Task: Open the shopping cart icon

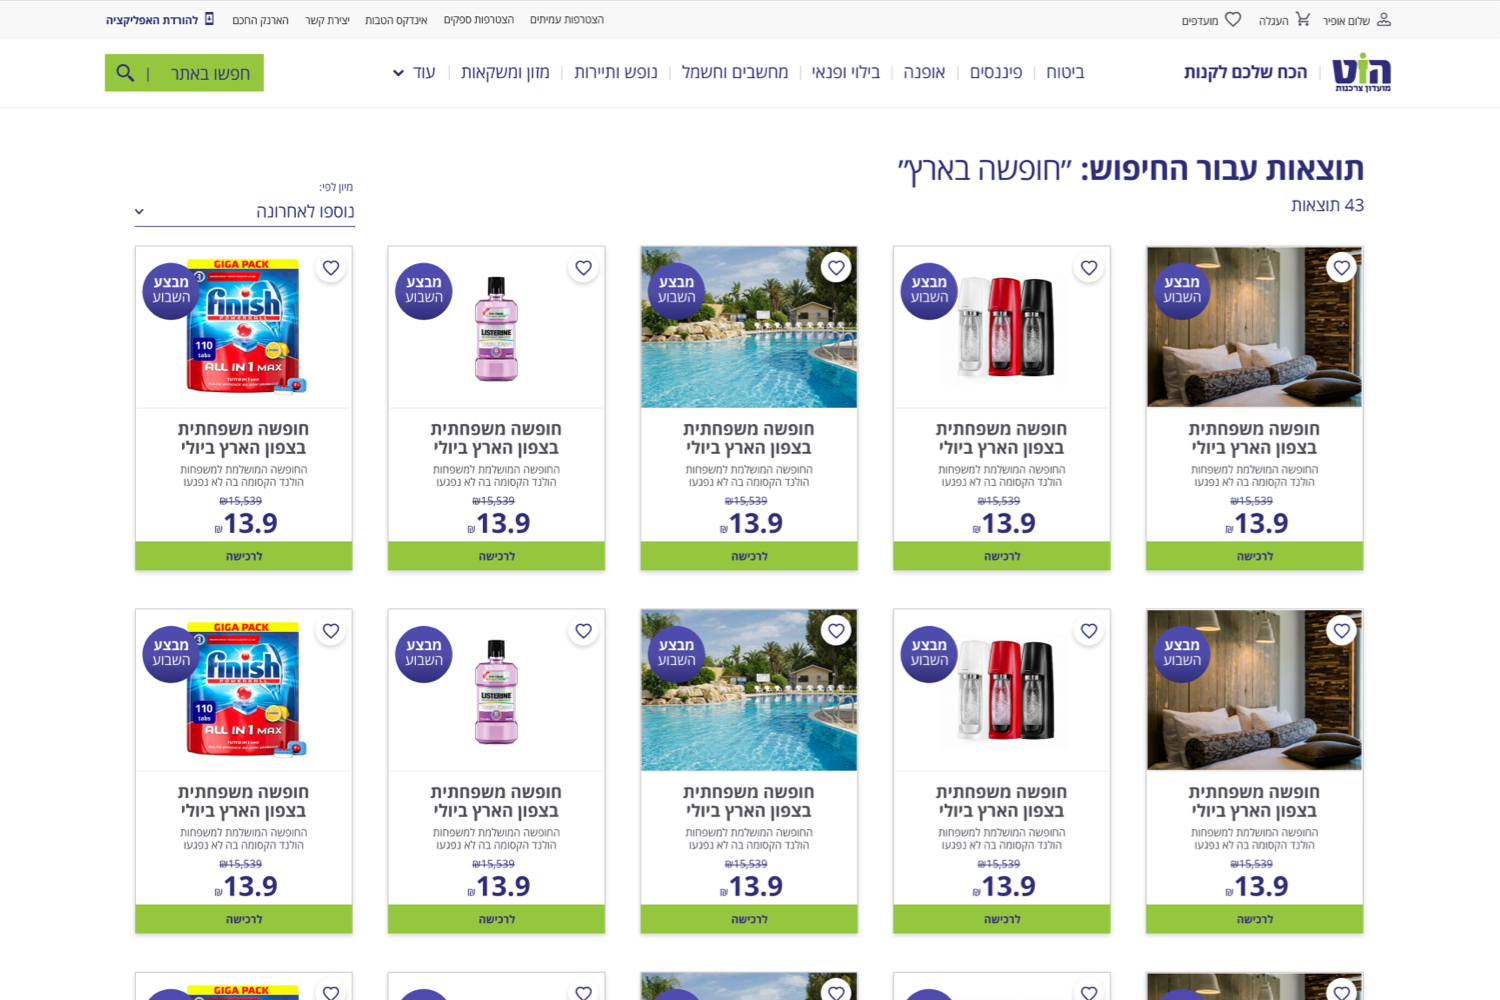Action: click(1302, 19)
